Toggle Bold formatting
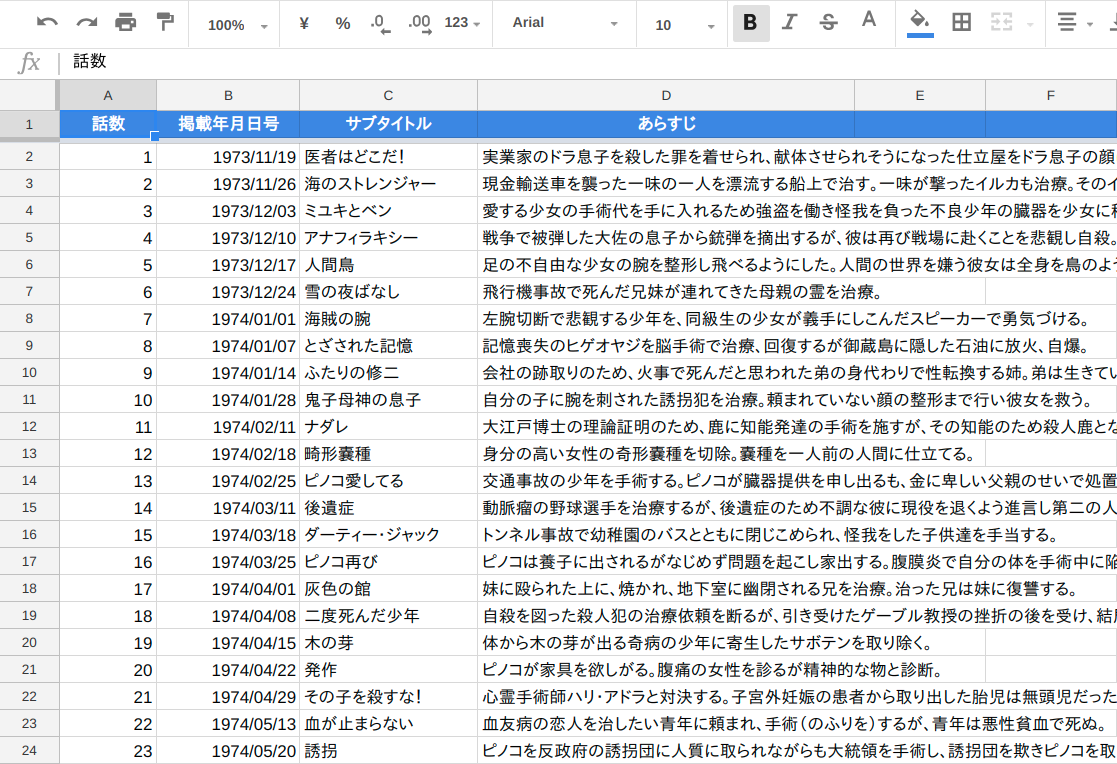The image size is (1117, 764). (750, 23)
